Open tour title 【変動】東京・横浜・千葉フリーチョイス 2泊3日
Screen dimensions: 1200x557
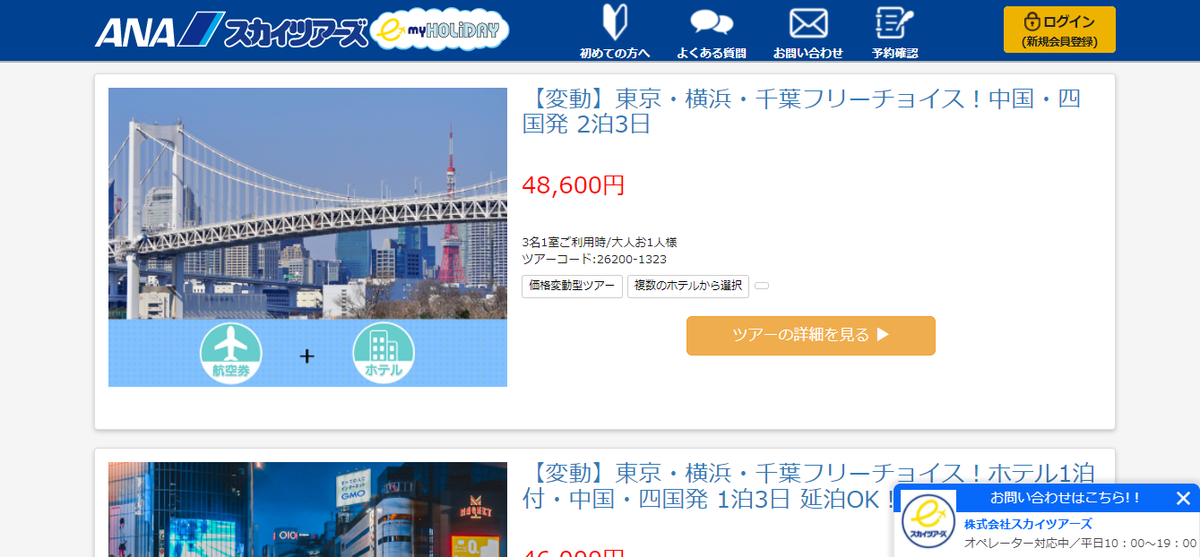(x=801, y=111)
